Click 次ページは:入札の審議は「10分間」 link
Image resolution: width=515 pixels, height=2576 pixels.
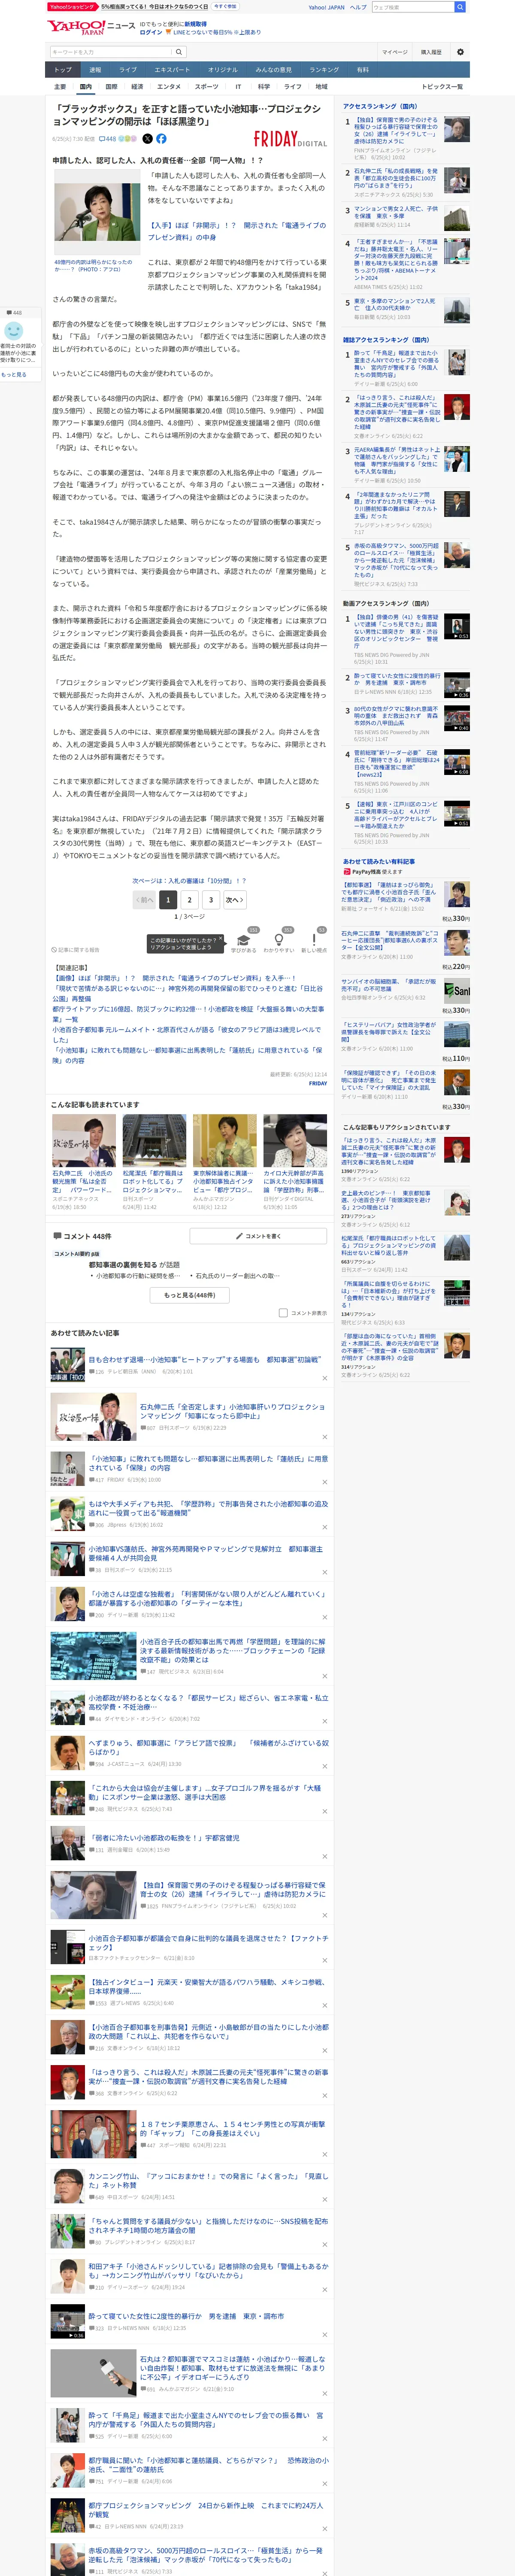pyautogui.click(x=189, y=881)
